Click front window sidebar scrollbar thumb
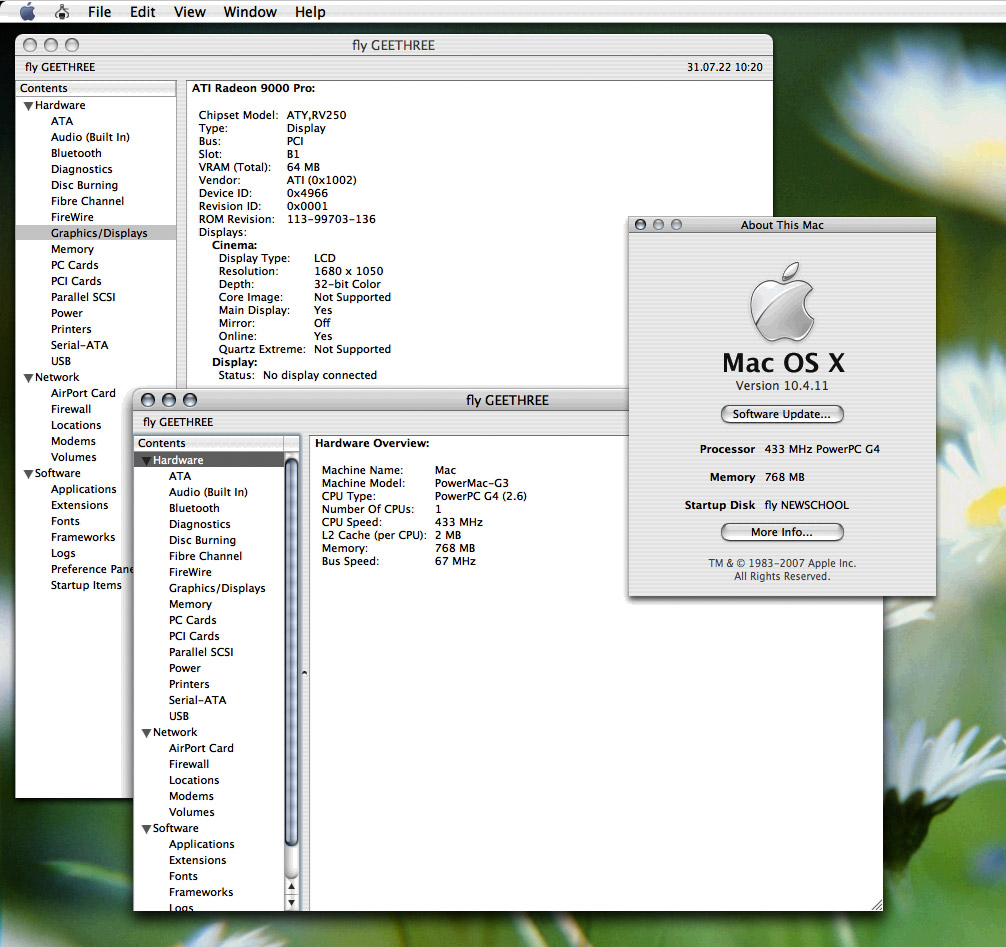 [291, 651]
